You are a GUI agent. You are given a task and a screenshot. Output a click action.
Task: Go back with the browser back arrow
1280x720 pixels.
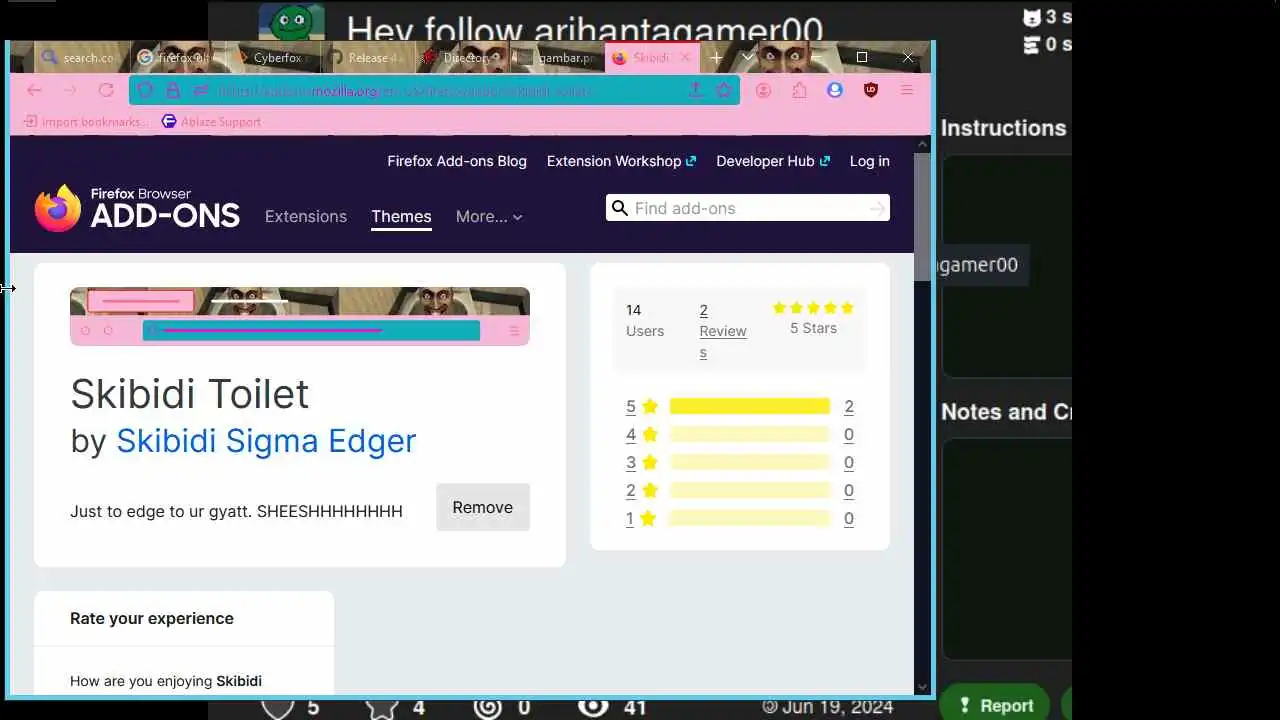pos(34,90)
